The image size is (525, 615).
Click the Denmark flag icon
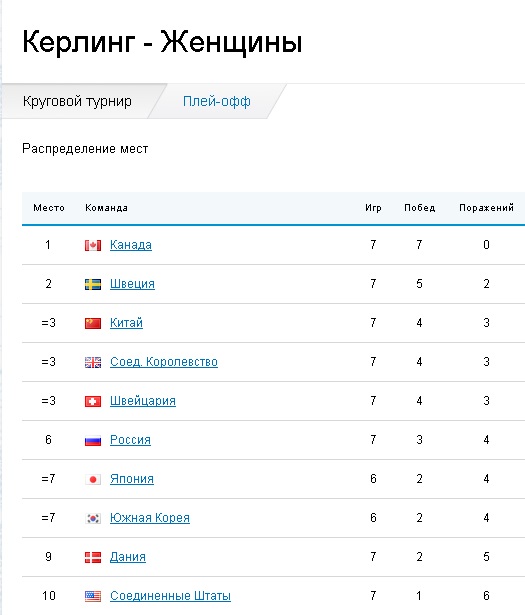tap(93, 557)
